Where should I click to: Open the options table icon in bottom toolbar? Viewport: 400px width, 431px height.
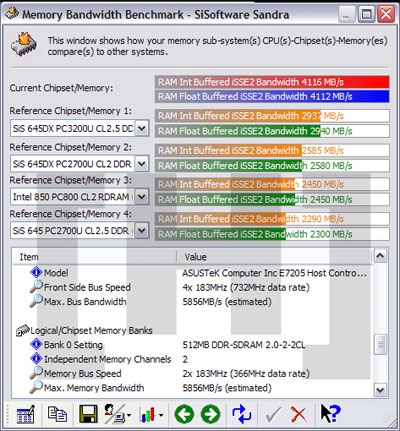[26, 414]
